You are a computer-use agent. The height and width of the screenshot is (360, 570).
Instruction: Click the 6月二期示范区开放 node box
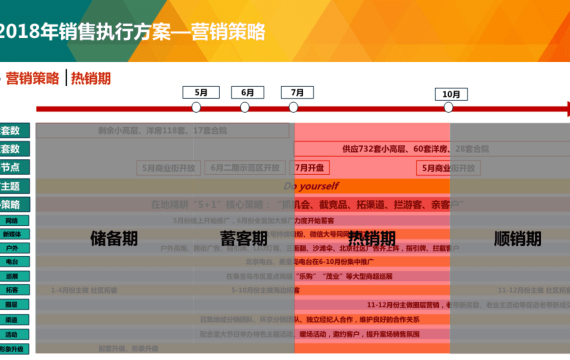[245, 168]
